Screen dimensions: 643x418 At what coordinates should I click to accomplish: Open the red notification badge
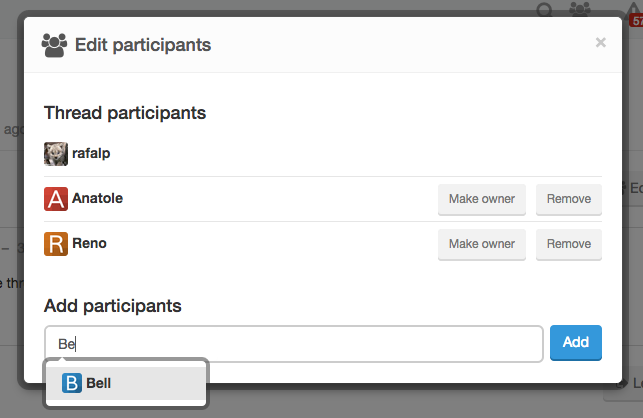click(636, 14)
